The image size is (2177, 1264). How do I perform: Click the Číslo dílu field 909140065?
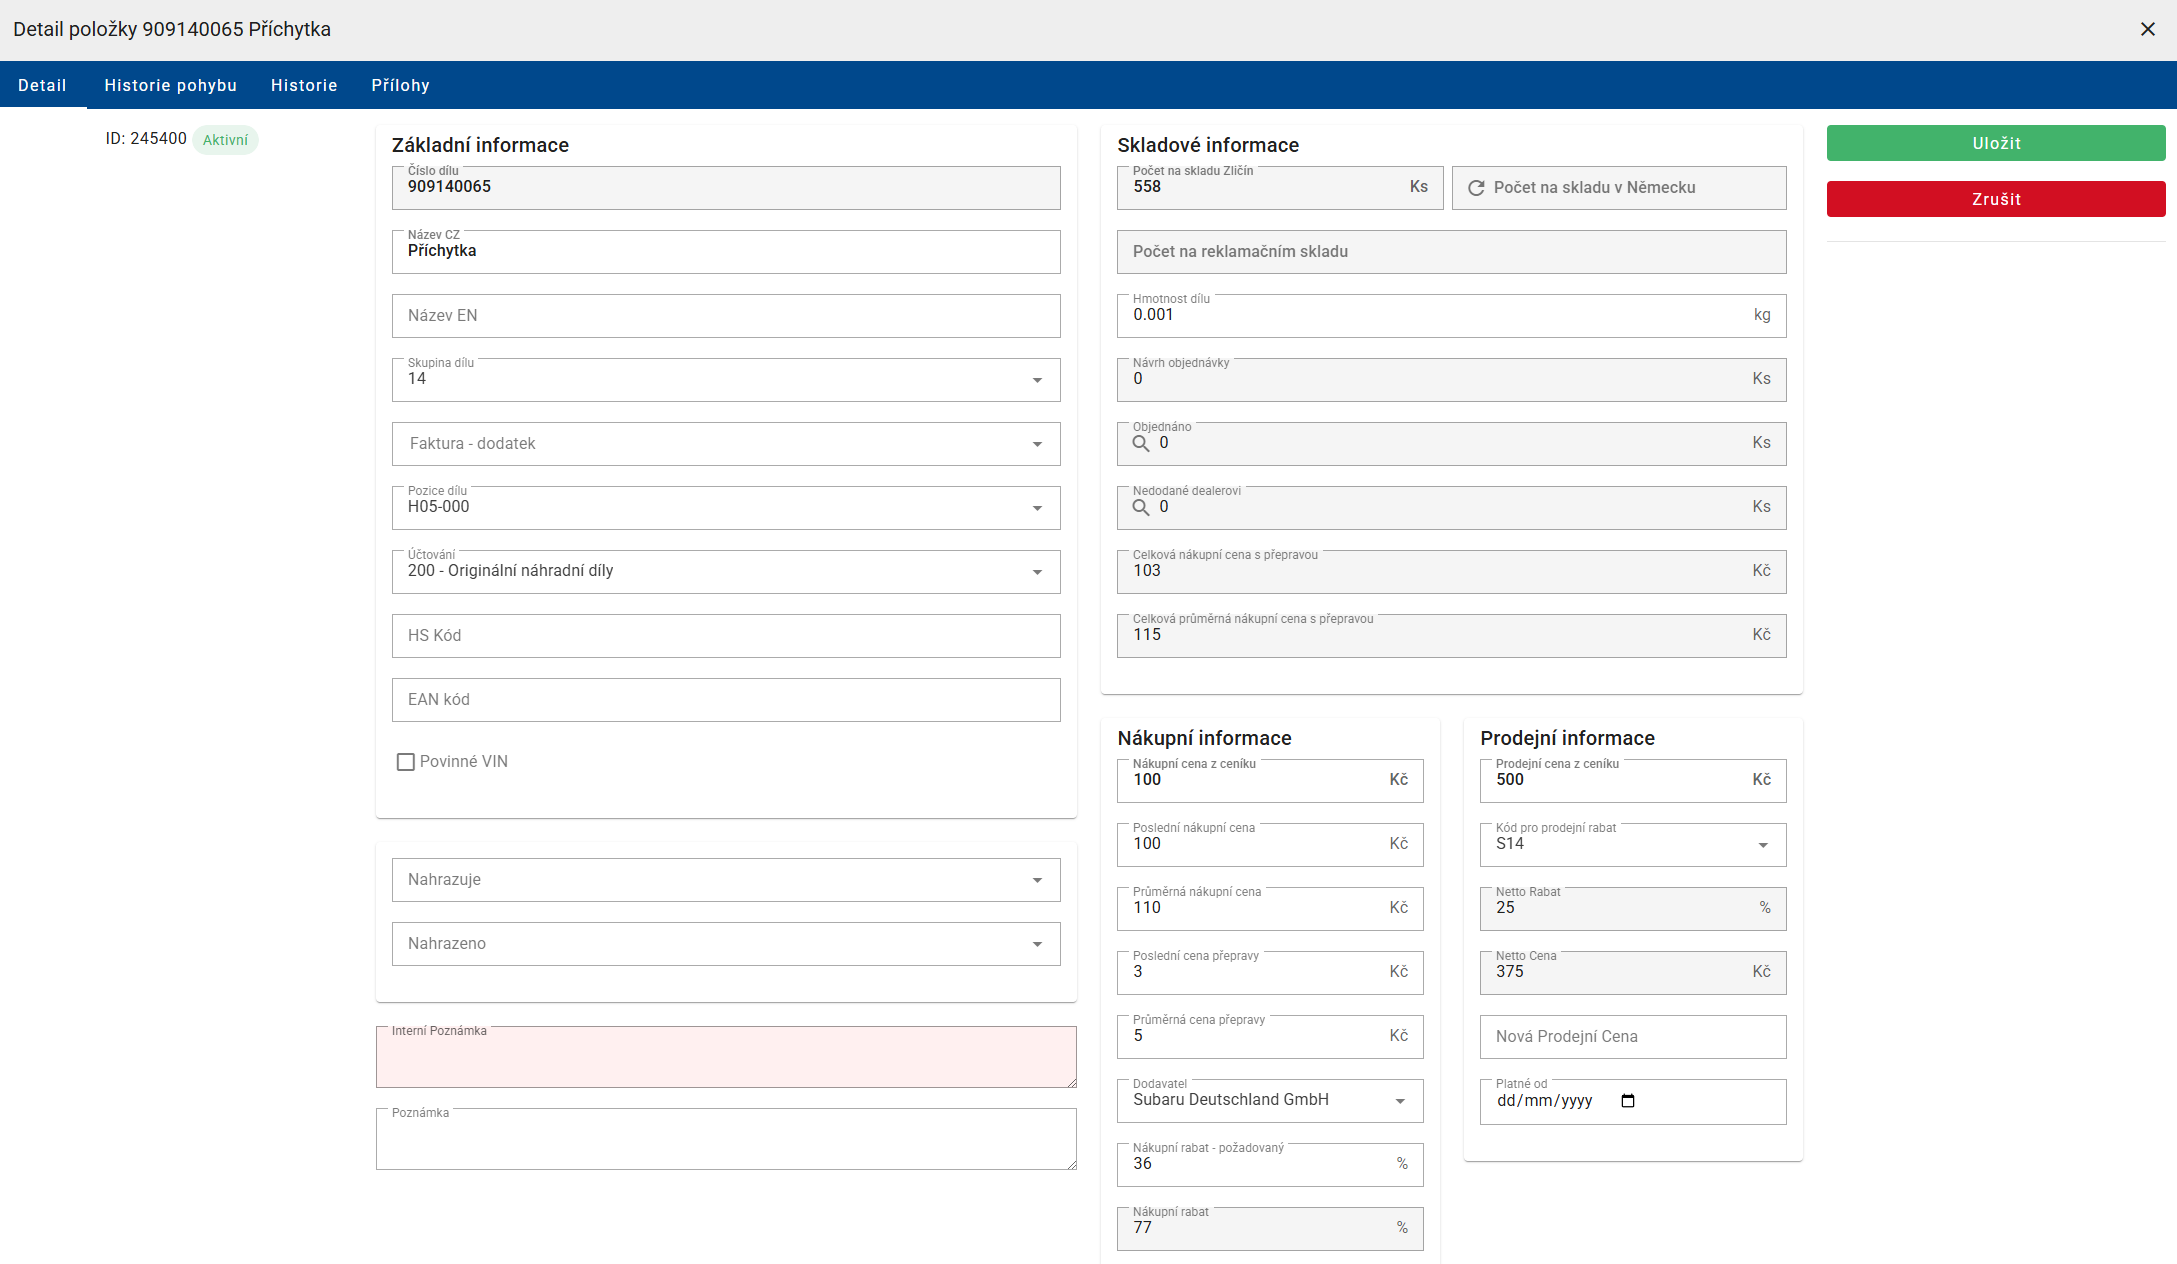[x=726, y=188]
